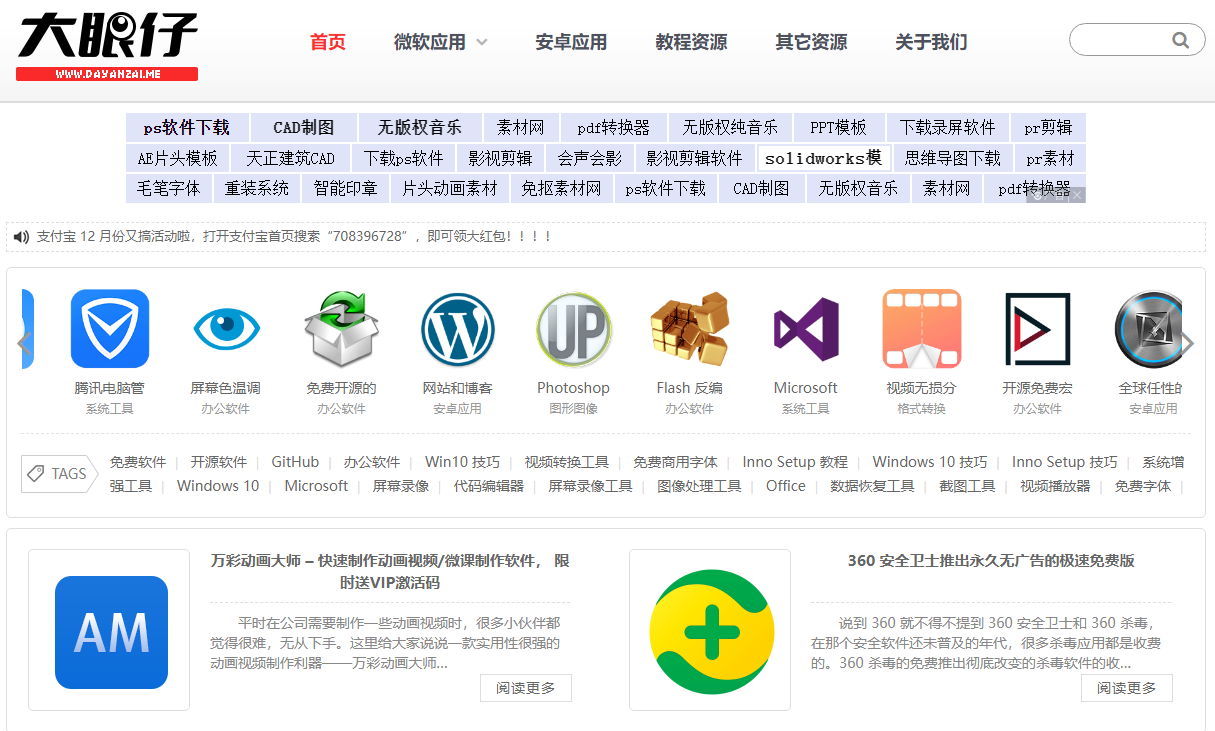The image size is (1215, 731).
Task: Open the 免费开源的 box icon
Action: coord(341,329)
